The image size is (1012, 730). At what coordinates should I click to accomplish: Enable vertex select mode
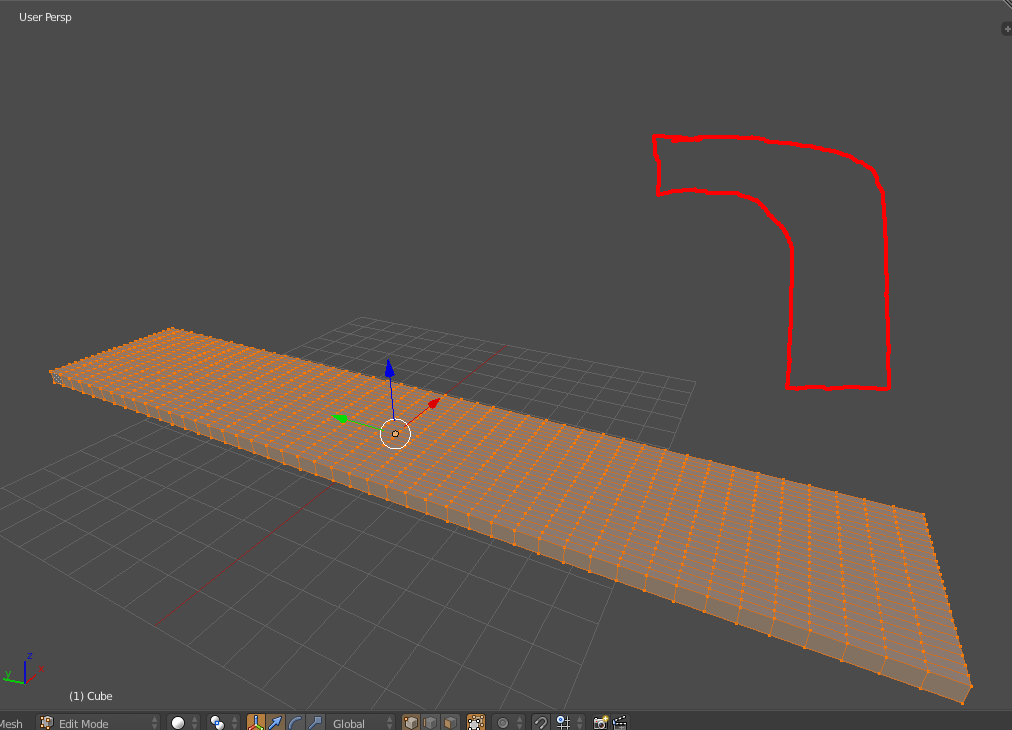coord(412,722)
